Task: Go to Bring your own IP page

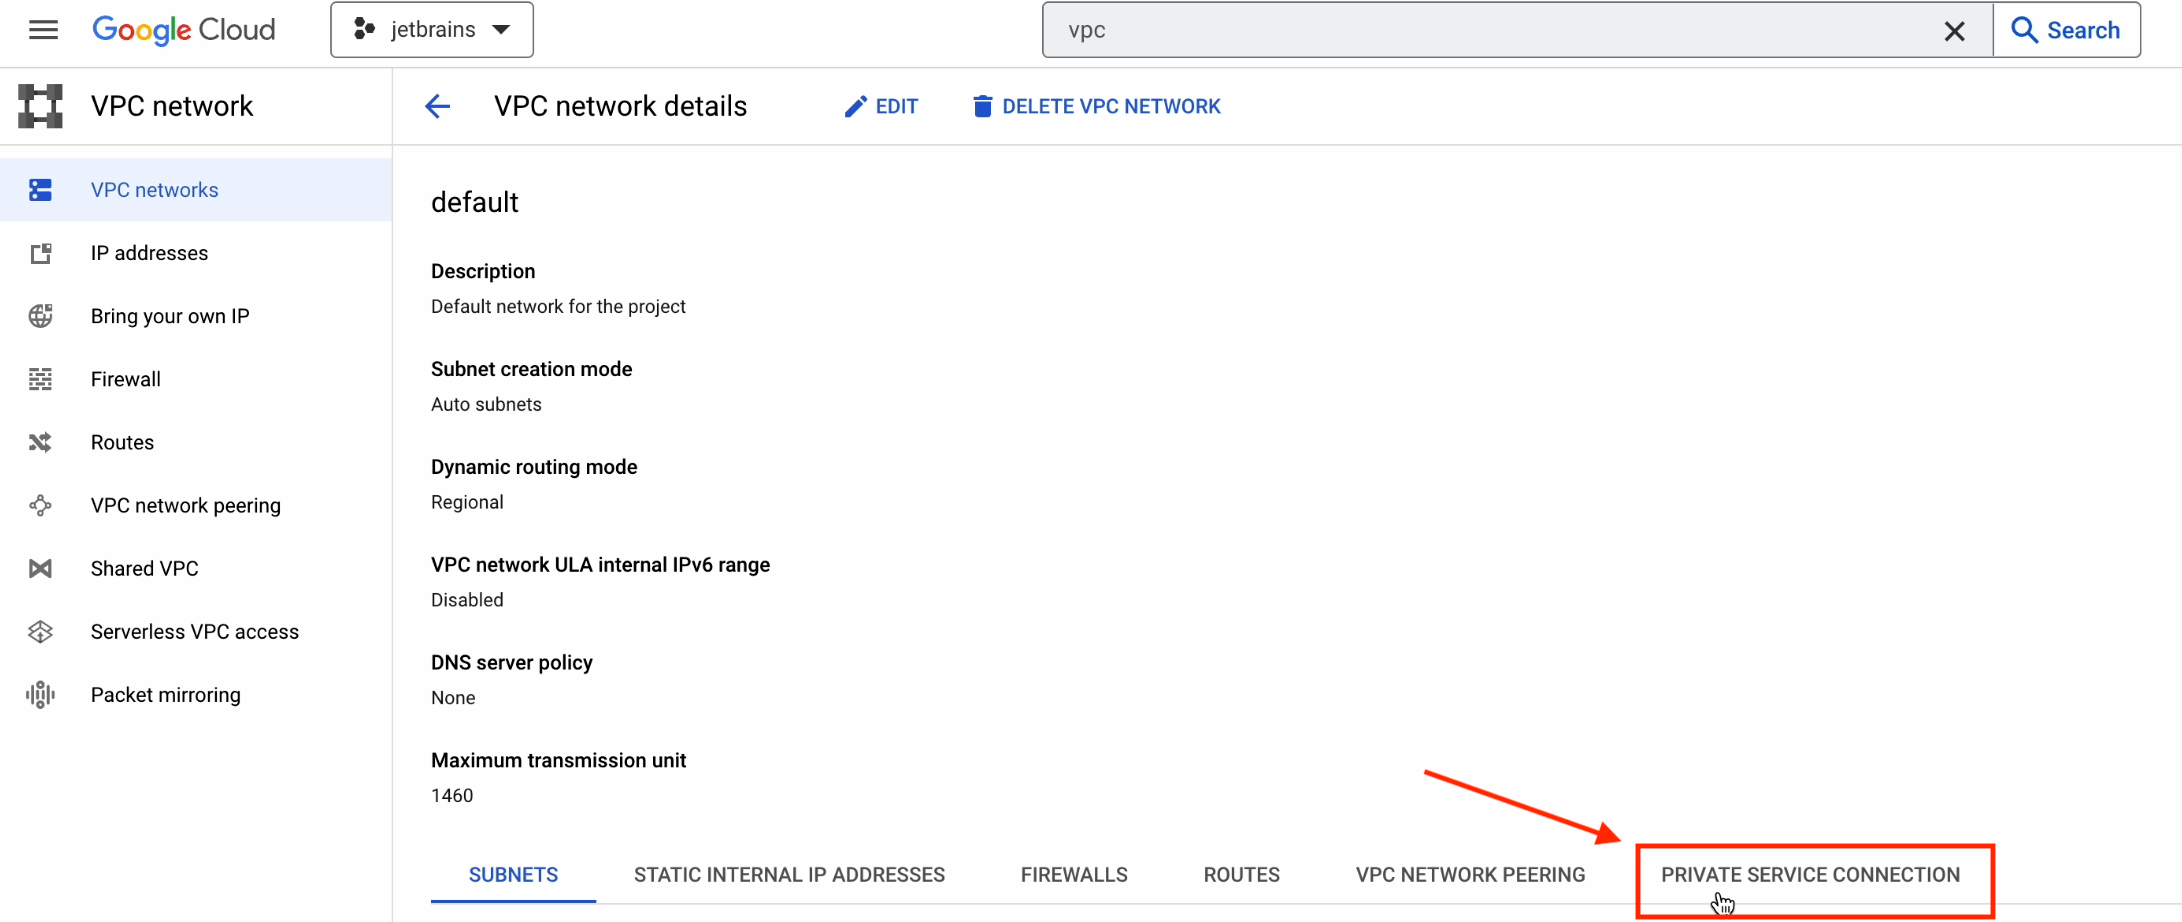Action: click(x=170, y=316)
